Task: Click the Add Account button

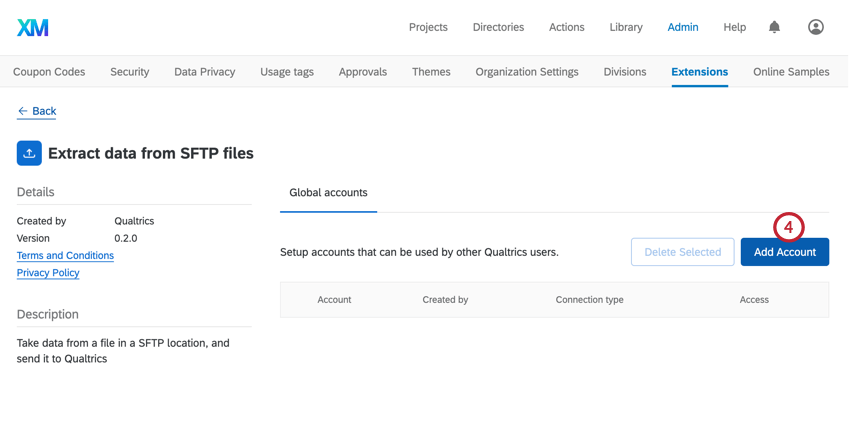Action: tap(784, 252)
